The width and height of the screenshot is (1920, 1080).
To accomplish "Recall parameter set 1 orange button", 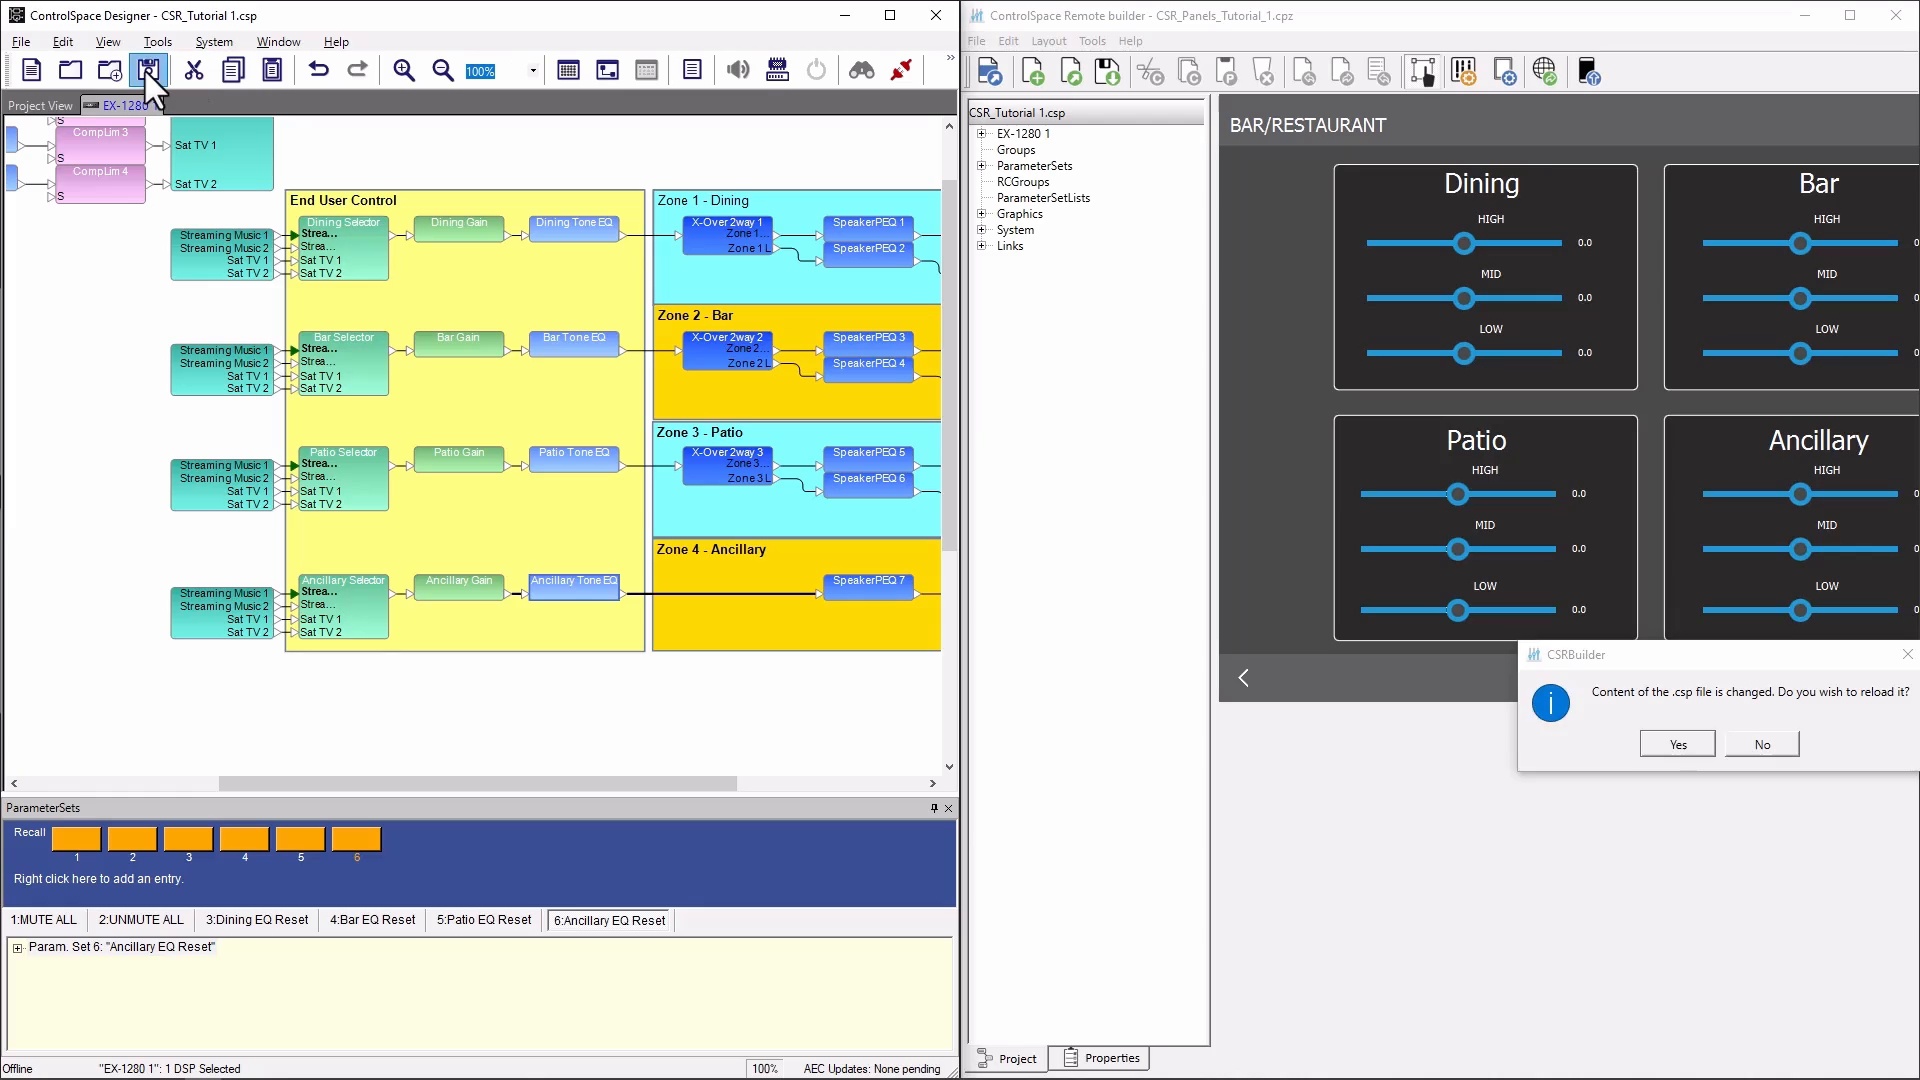I will pos(76,838).
